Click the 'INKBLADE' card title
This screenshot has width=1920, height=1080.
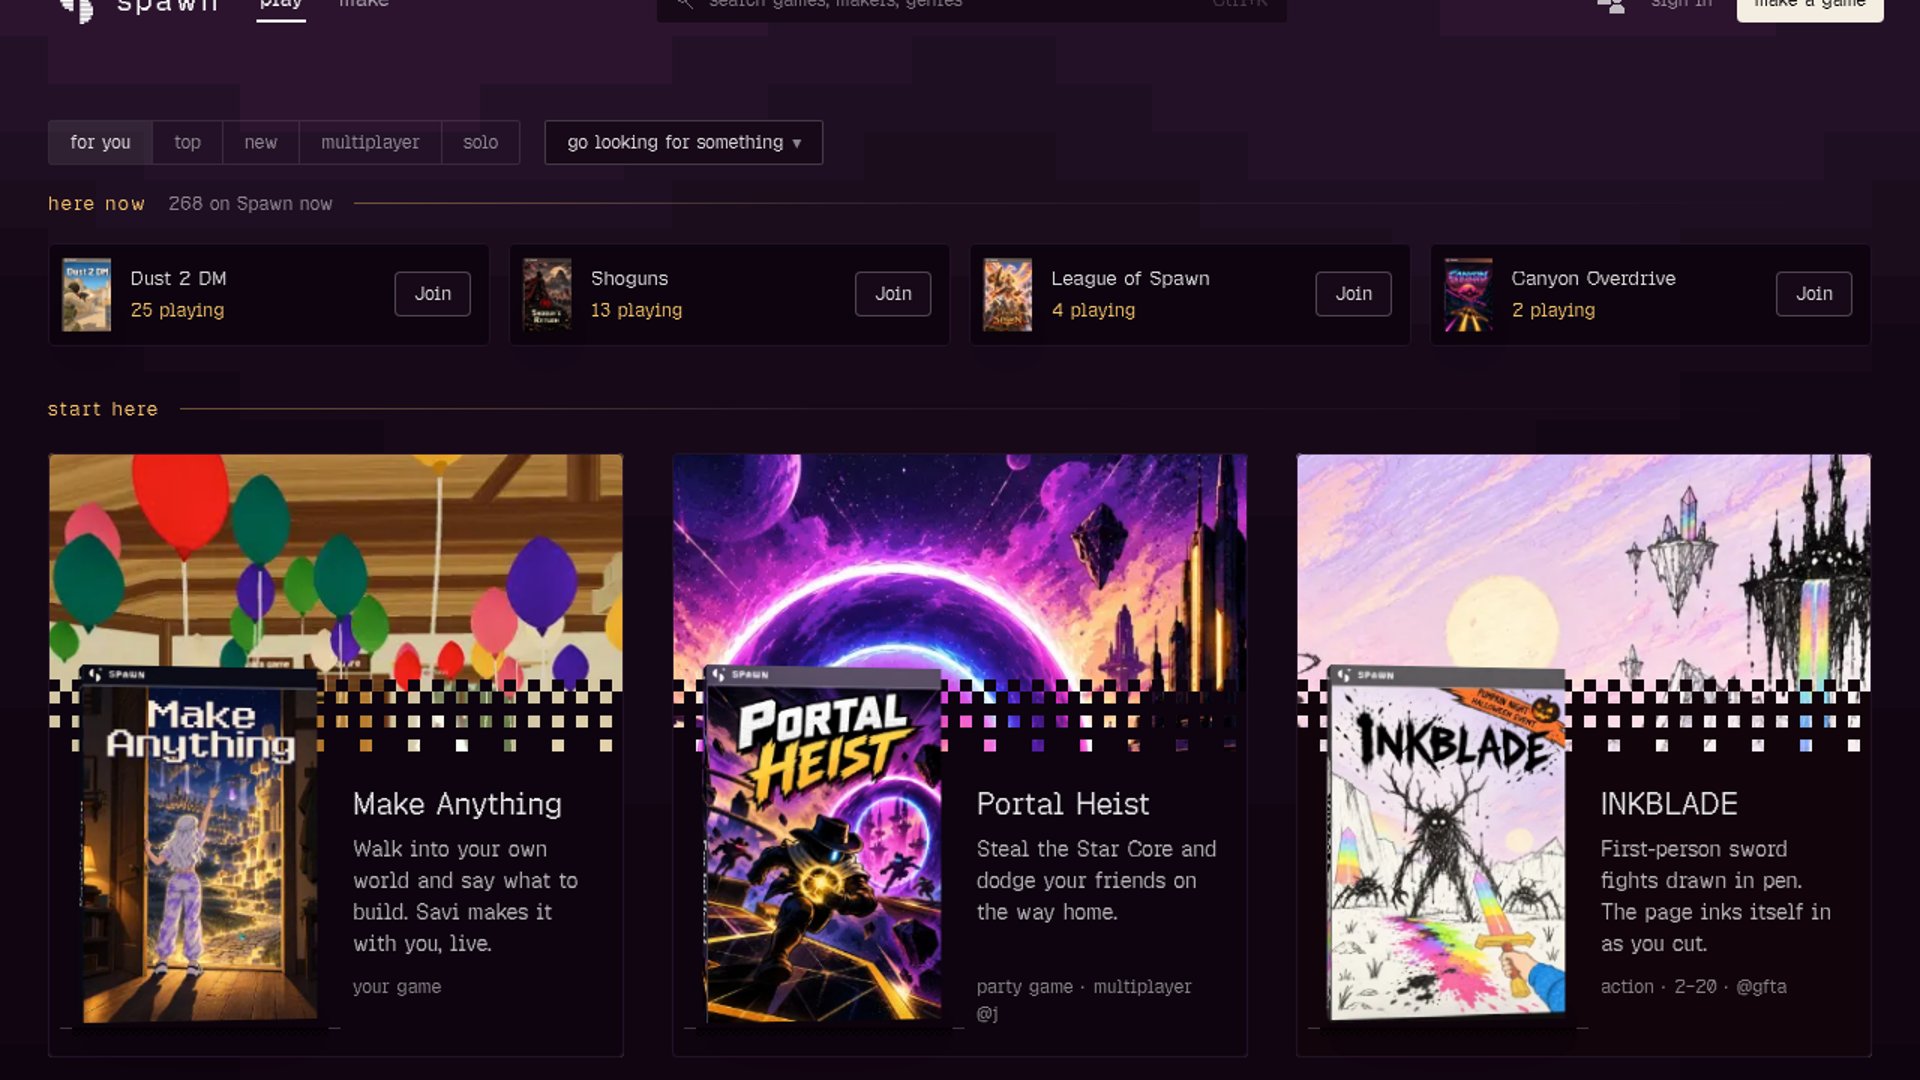coord(1669,804)
